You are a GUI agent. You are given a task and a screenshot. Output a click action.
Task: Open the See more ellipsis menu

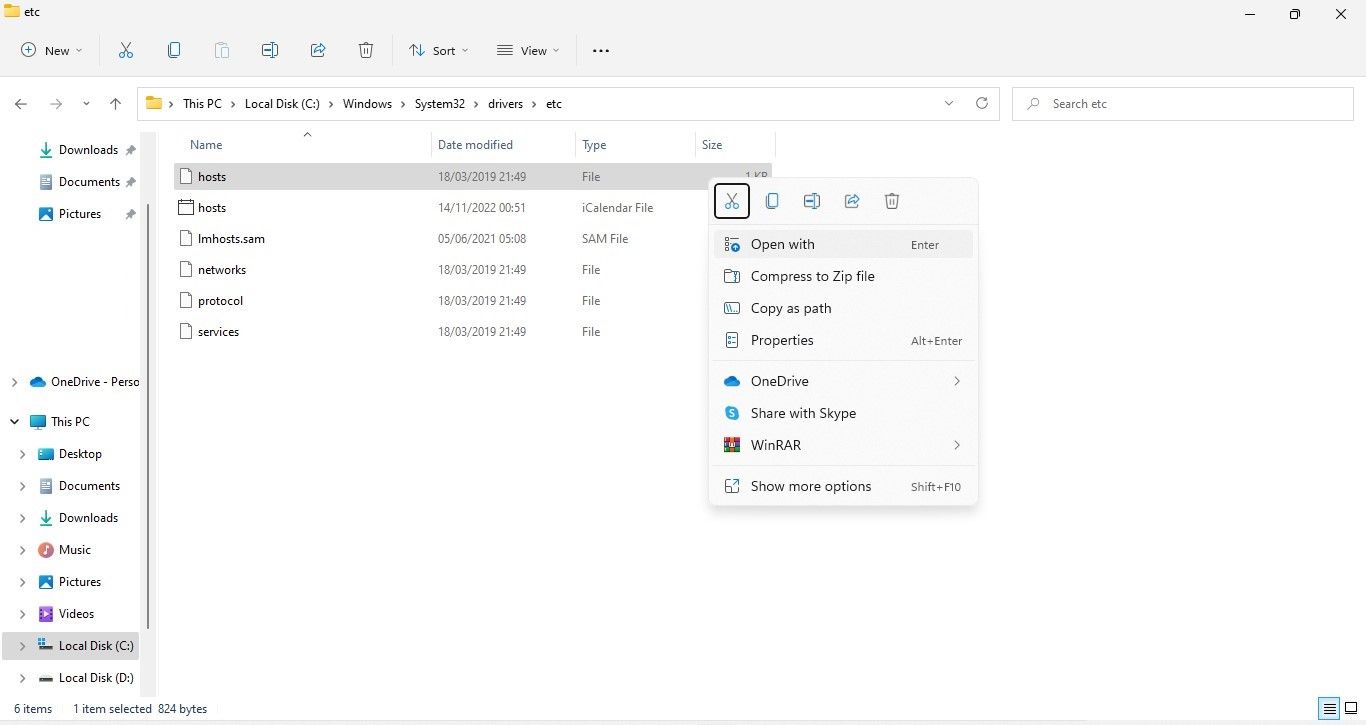pyautogui.click(x=601, y=50)
